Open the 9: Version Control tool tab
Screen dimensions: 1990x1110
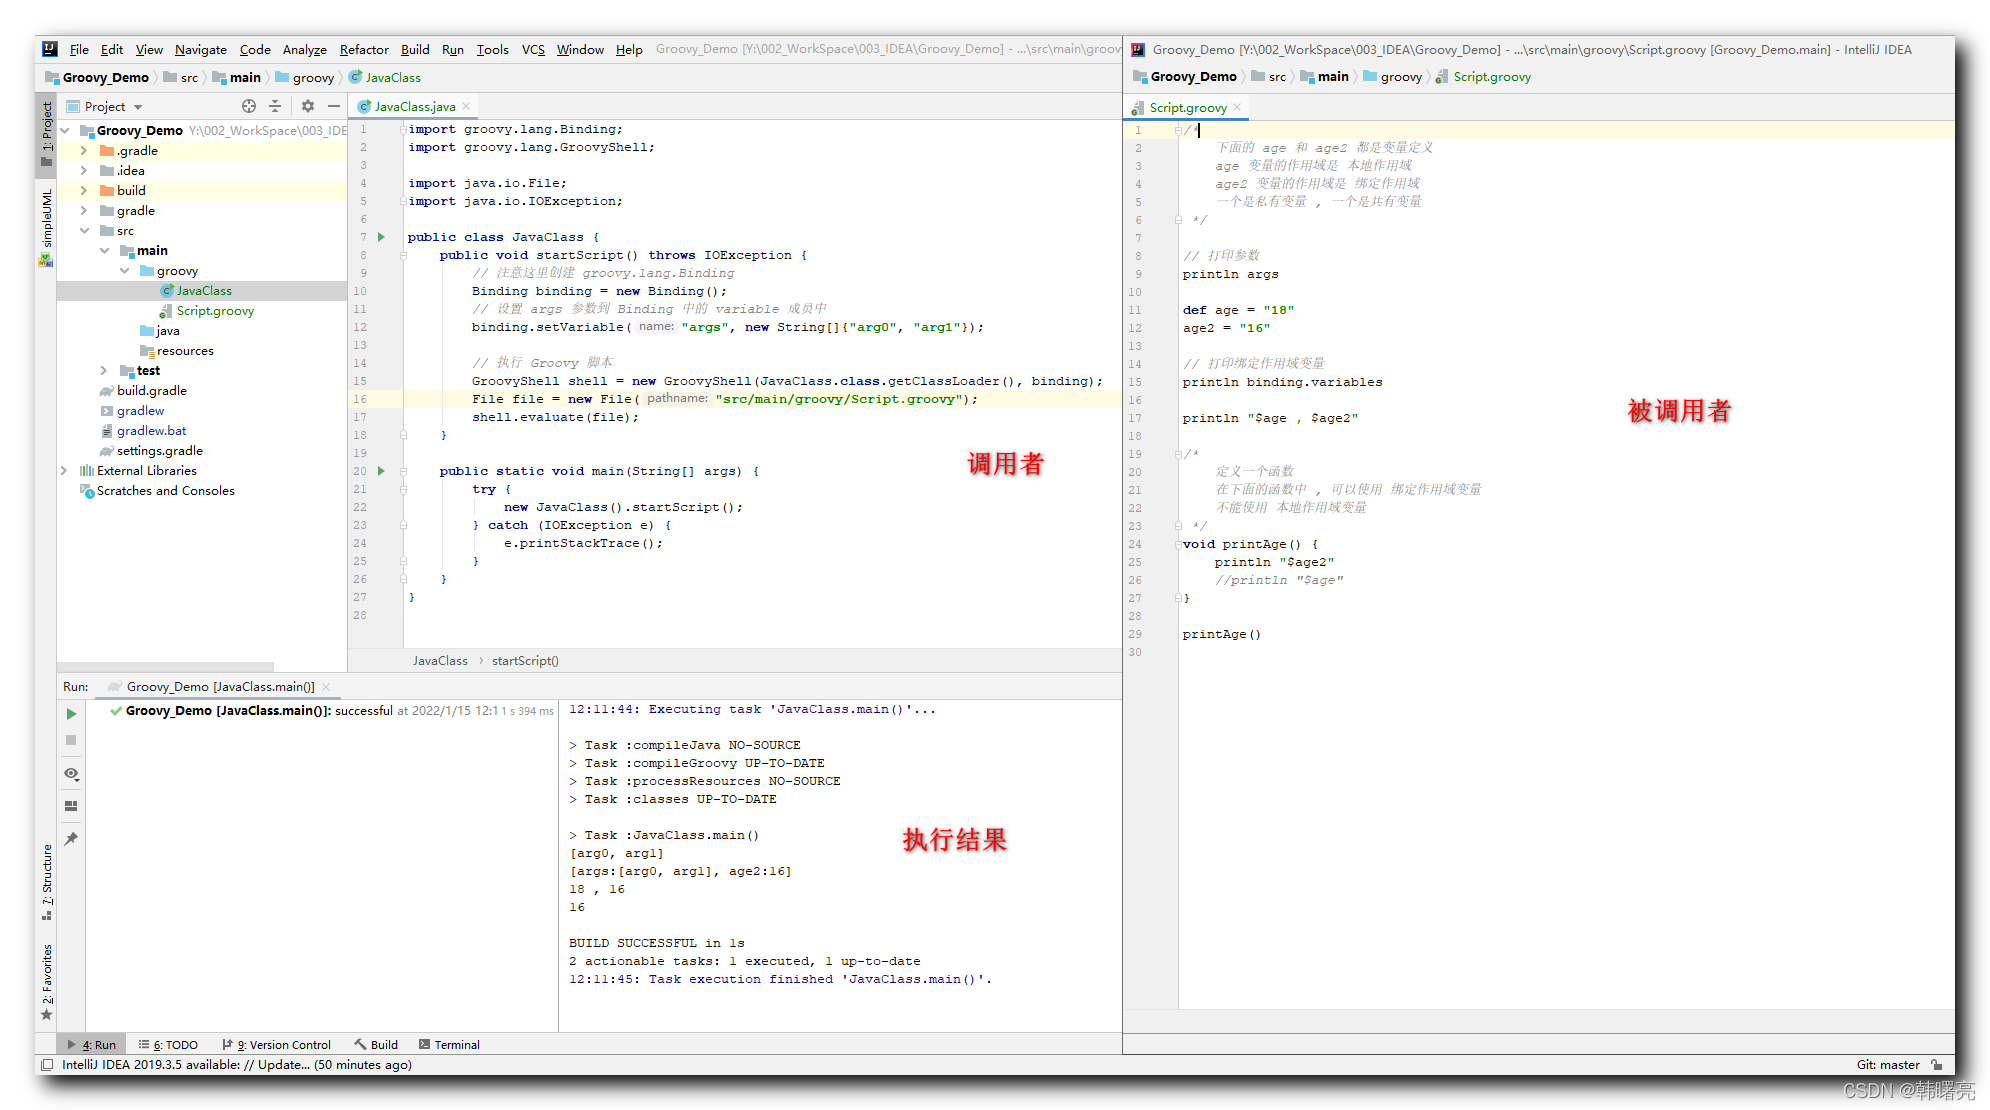277,1045
